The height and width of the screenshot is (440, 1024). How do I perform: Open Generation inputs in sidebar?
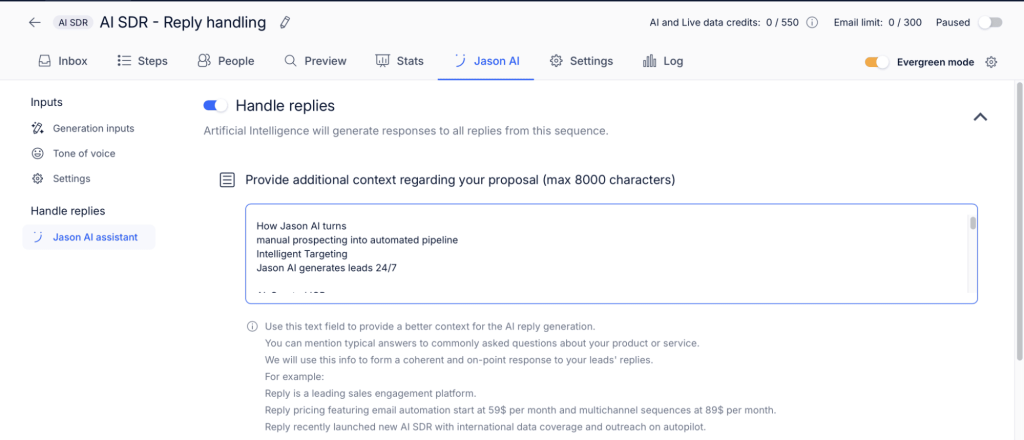[x=83, y=129]
